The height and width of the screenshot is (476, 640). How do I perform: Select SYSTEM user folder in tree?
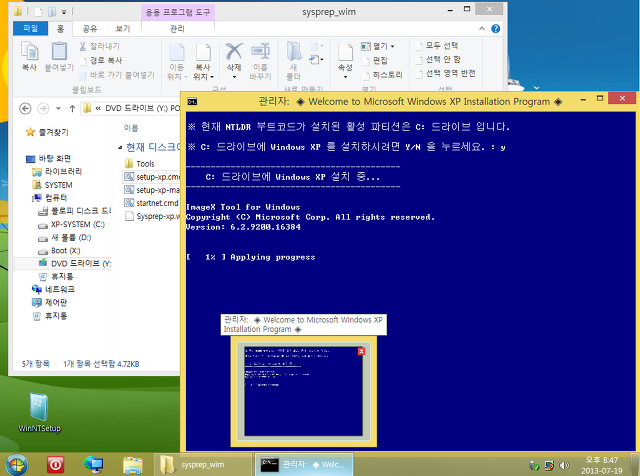click(52, 185)
